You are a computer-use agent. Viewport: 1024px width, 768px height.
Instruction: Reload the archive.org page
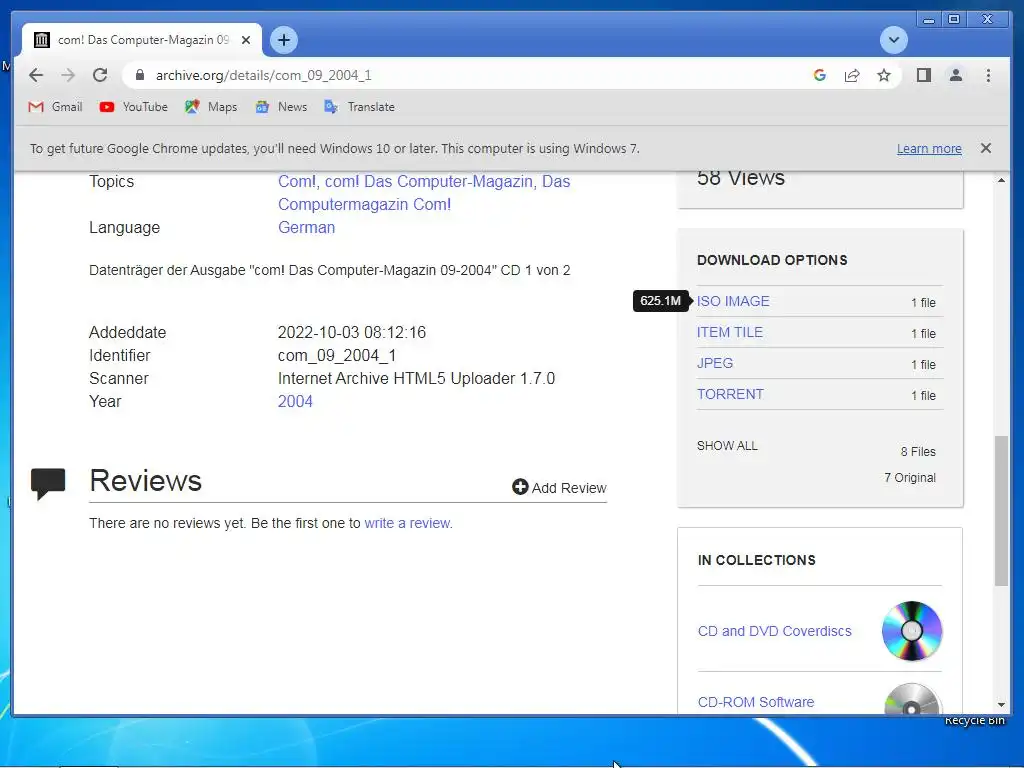pyautogui.click(x=100, y=75)
